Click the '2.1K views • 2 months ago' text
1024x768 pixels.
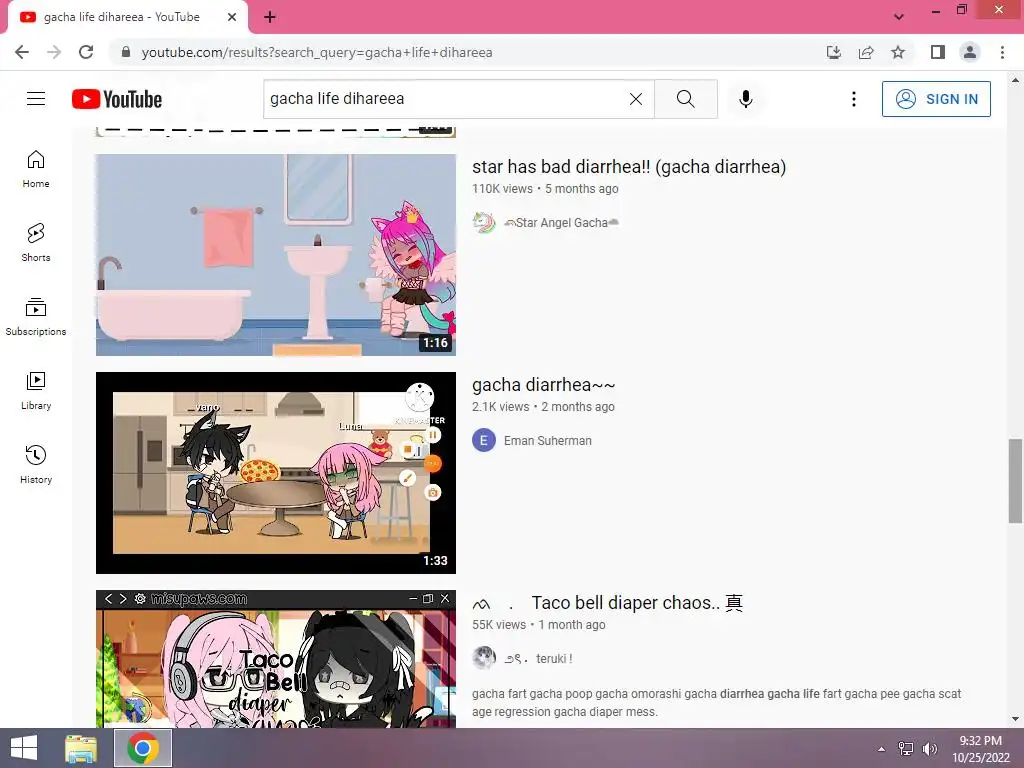[x=543, y=407]
